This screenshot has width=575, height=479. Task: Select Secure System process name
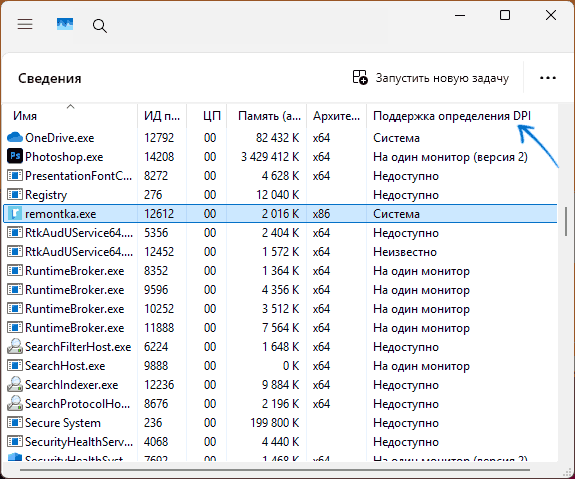(63, 423)
